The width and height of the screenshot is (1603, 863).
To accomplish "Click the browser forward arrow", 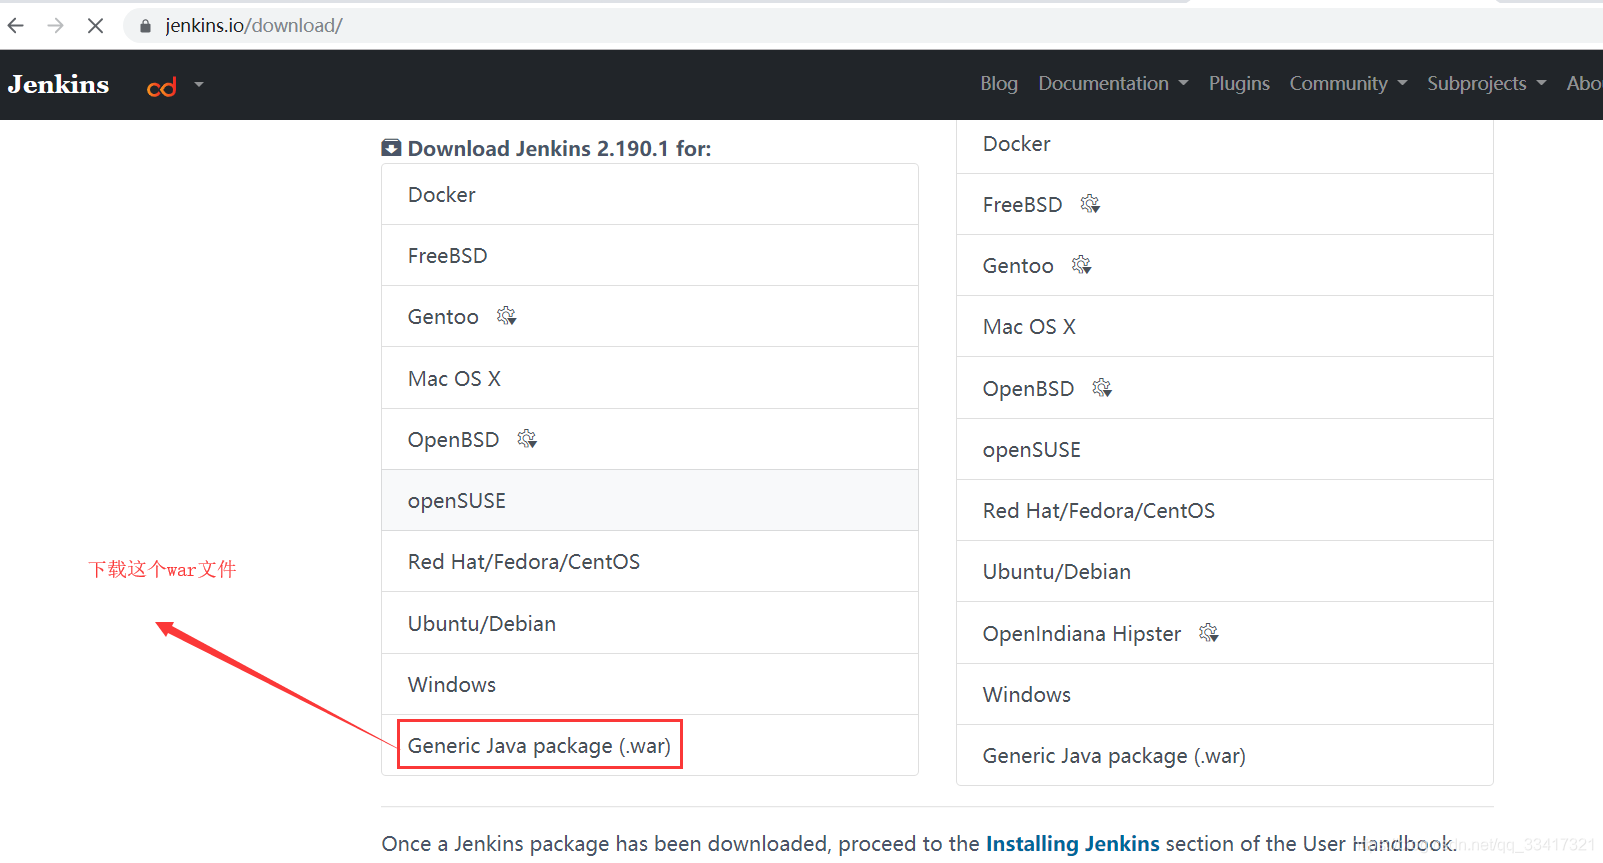I will click(x=56, y=25).
